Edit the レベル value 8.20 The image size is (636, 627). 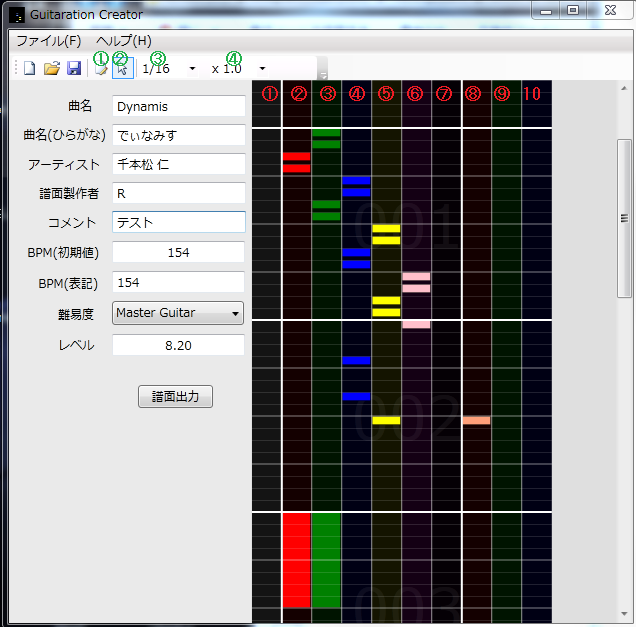tap(178, 345)
